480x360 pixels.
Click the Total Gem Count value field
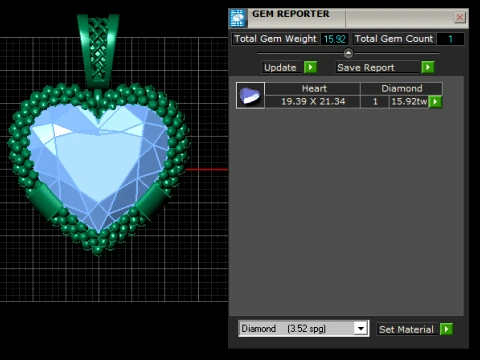(x=450, y=39)
